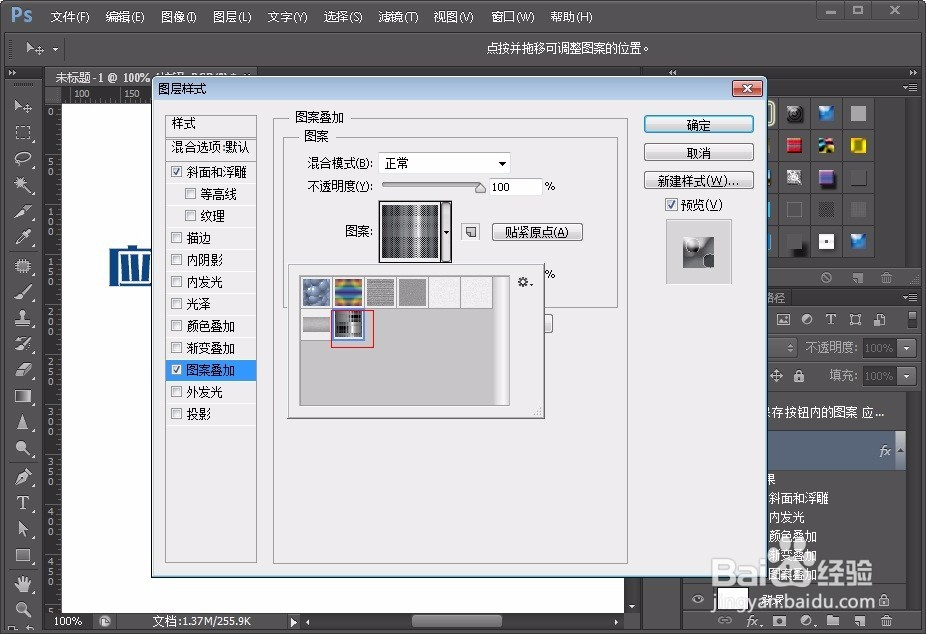Open 滤镜(T) menu
Viewport: 926px width, 634px height.
[398, 17]
